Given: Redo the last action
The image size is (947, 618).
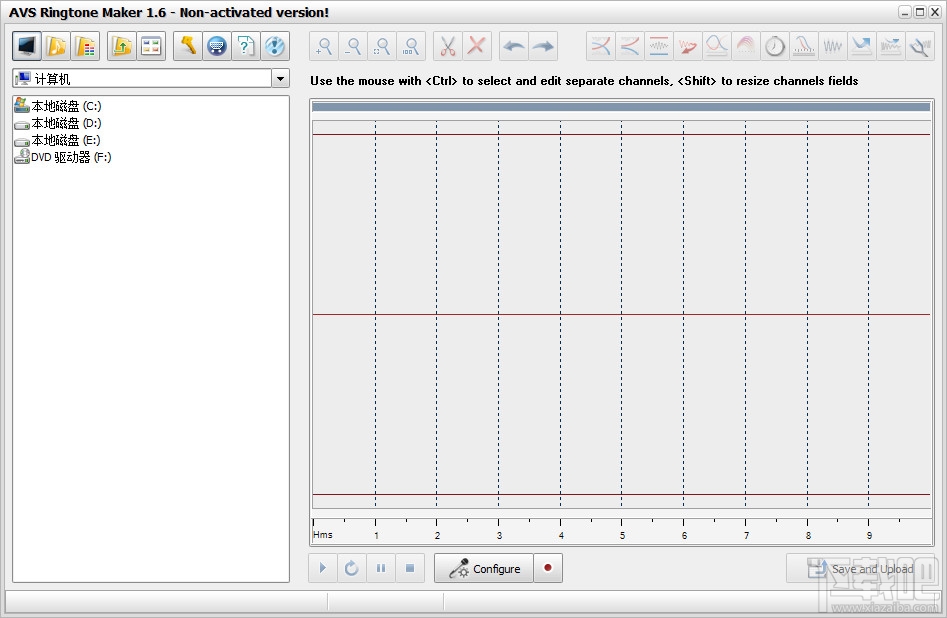Looking at the screenshot, I should (543, 46).
